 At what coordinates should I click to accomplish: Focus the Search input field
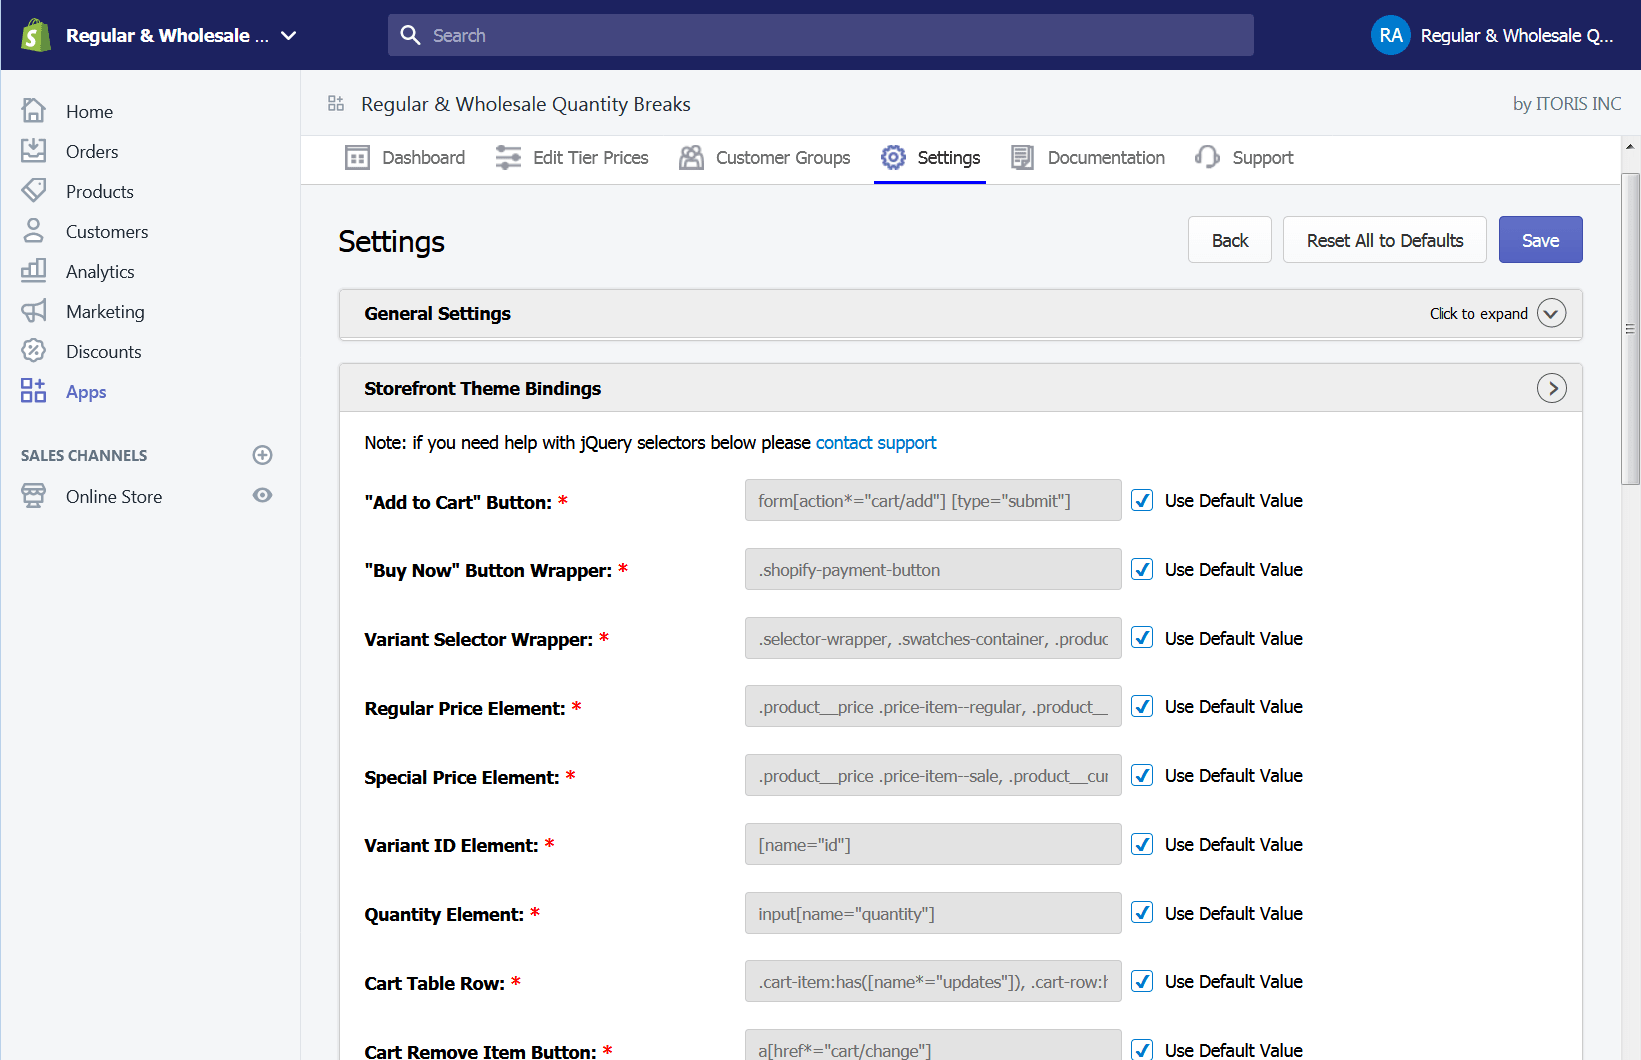tap(820, 35)
